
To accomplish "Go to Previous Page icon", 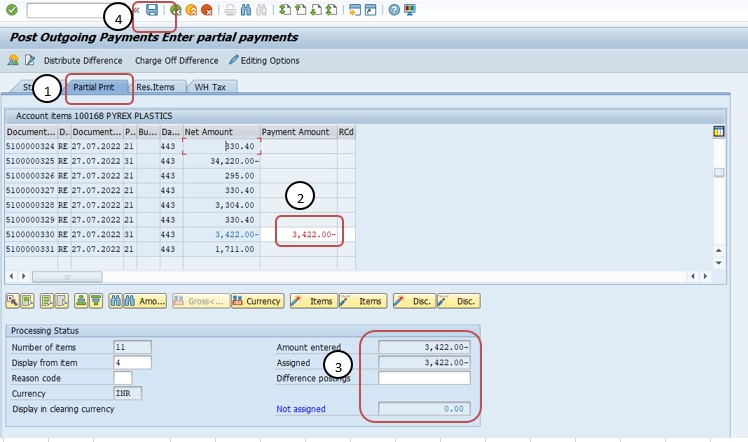I will 301,10.
